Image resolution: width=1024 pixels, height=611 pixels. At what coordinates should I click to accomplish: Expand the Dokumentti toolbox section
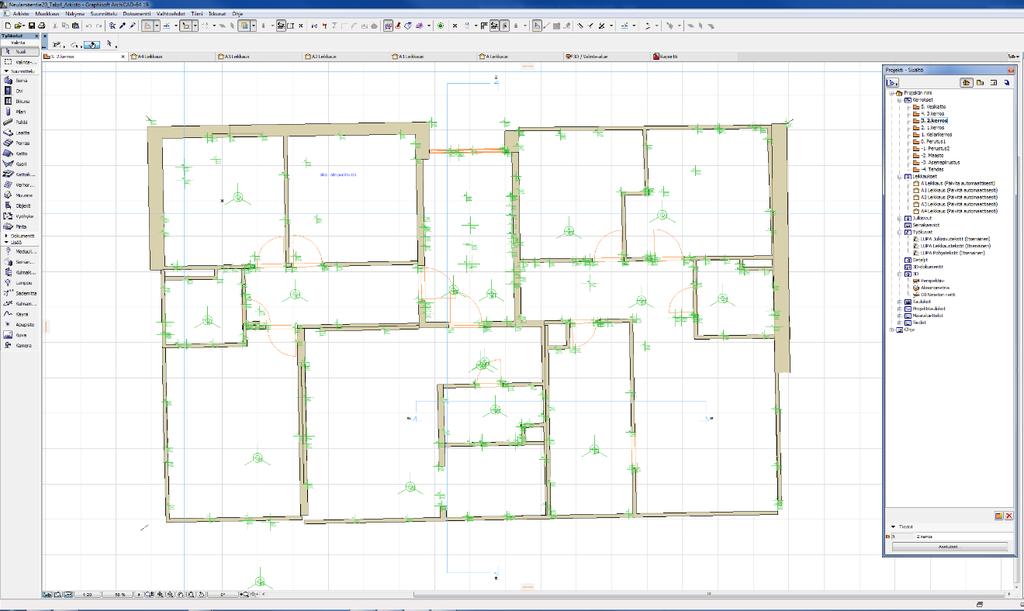coord(6,236)
